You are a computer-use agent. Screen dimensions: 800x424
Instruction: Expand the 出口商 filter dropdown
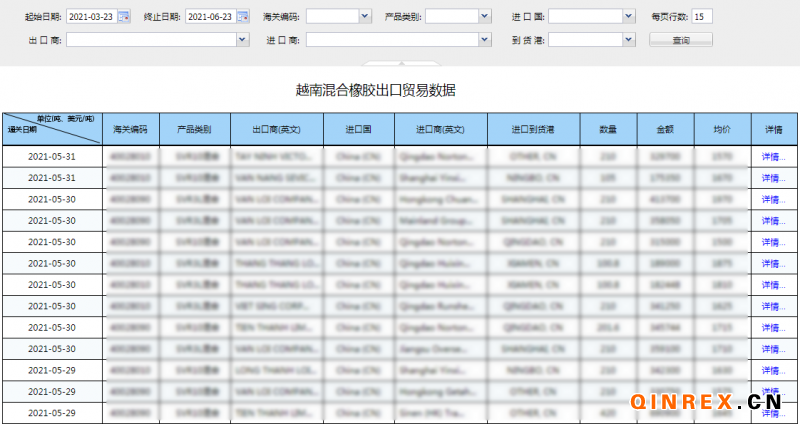click(x=242, y=40)
